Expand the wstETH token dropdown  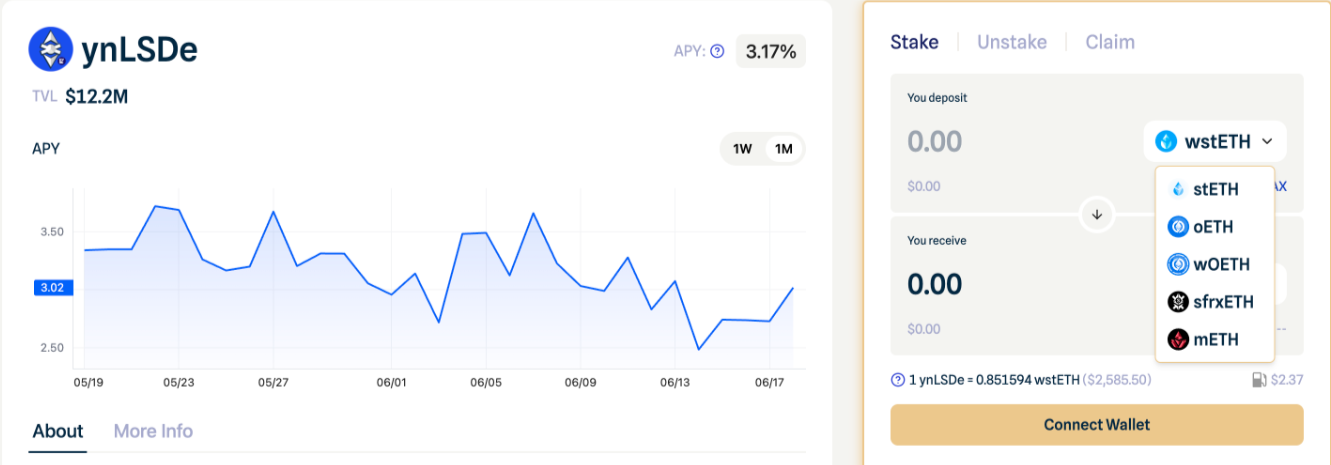[x=1215, y=142]
